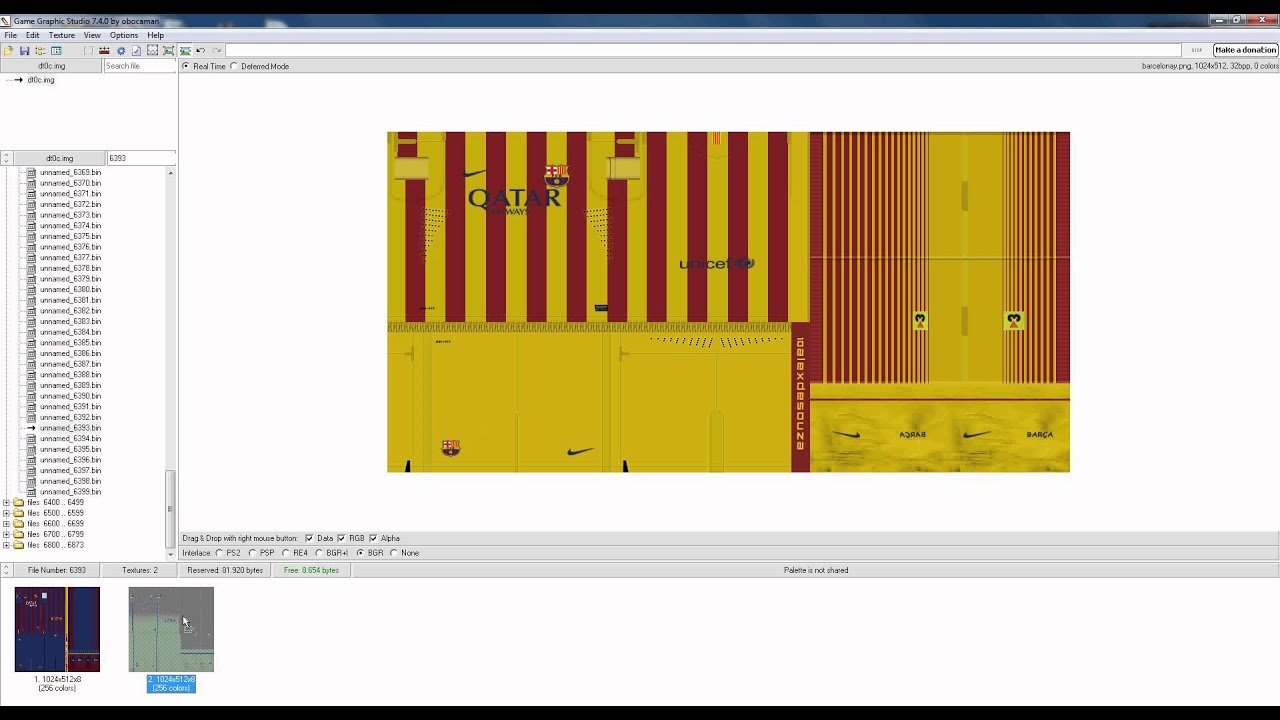Click file icon beside unnamed_6399.bin
The image size is (1280, 720).
pyautogui.click(x=31, y=491)
